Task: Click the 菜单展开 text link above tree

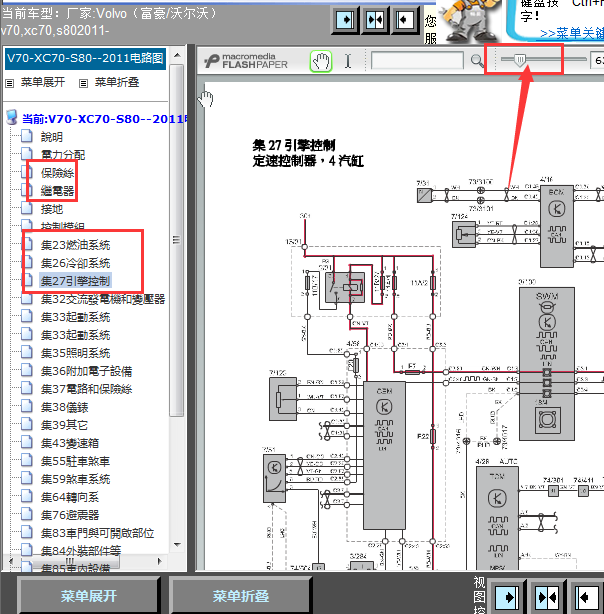Action: pos(43,82)
